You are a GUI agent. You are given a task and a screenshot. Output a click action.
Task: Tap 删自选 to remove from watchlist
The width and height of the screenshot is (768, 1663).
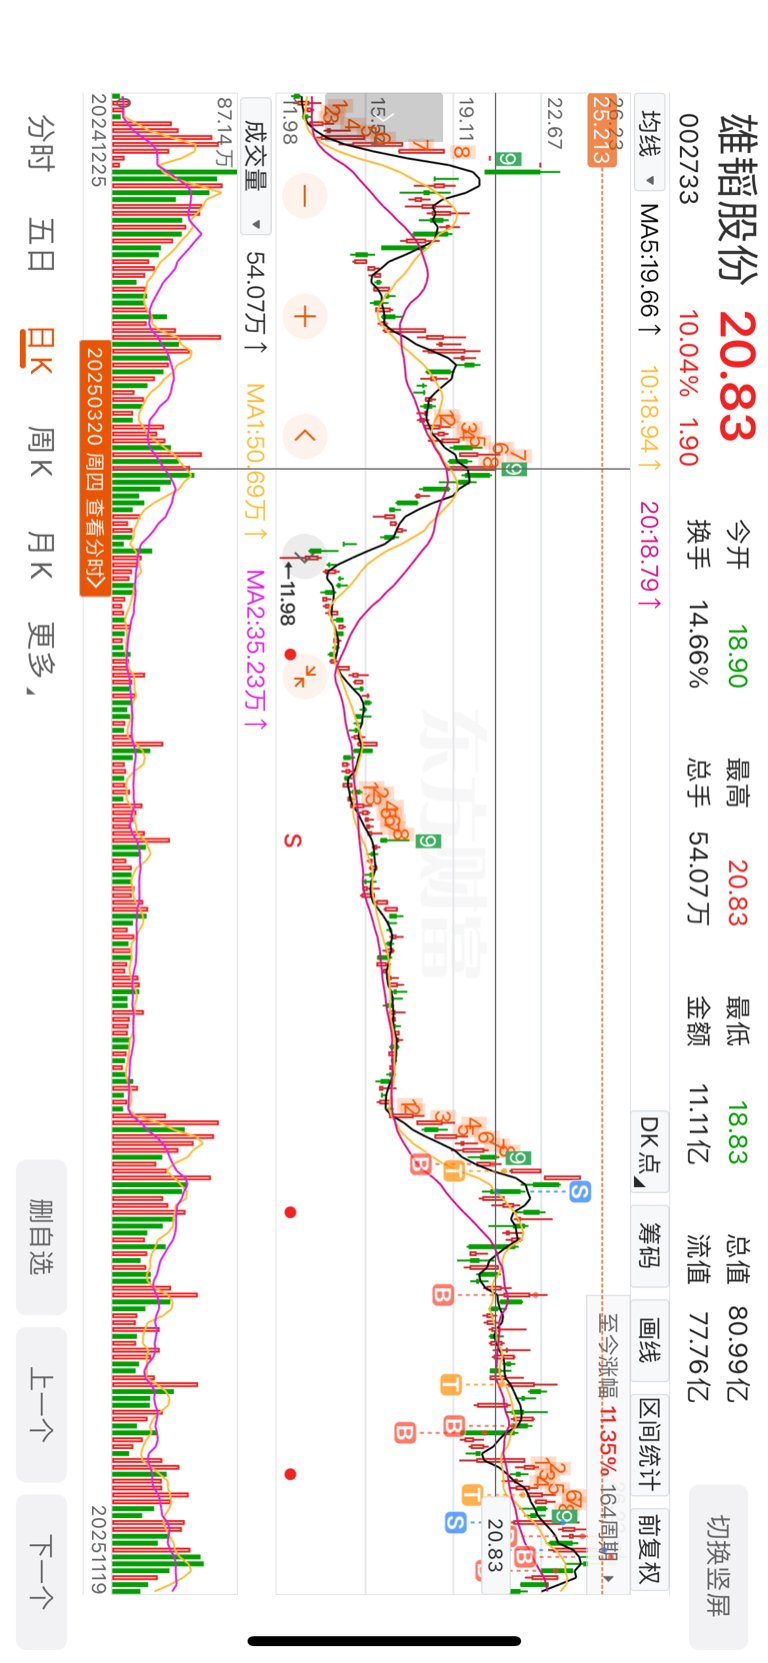pyautogui.click(x=42, y=1237)
